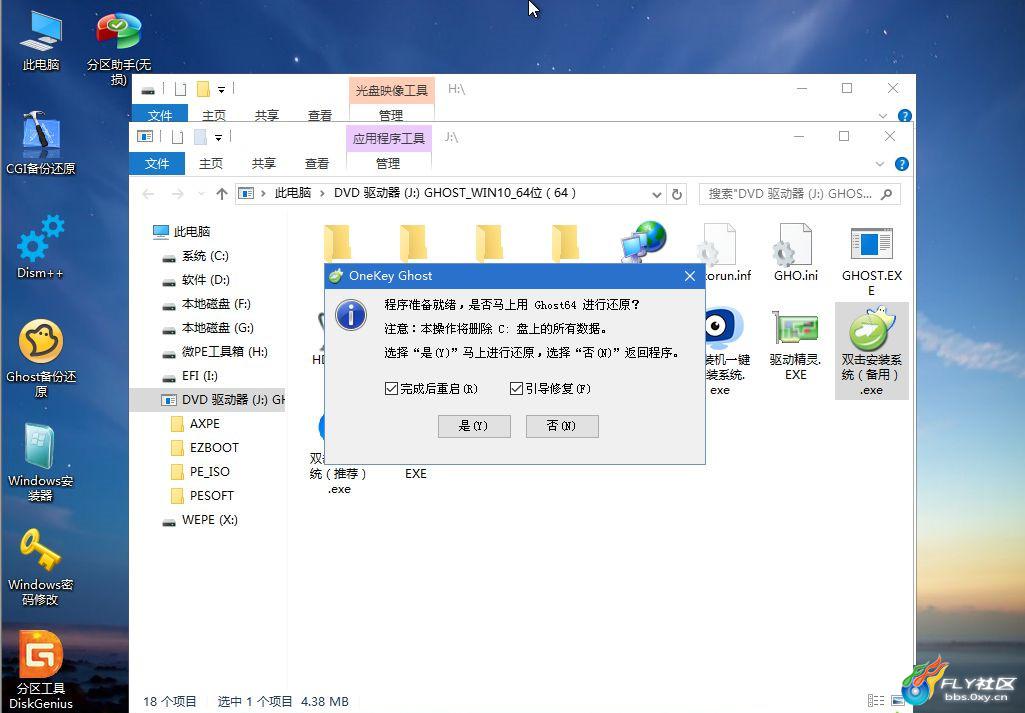This screenshot has width=1025, height=713.
Task: Open PE_ISO folder in tree
Action: [x=209, y=472]
